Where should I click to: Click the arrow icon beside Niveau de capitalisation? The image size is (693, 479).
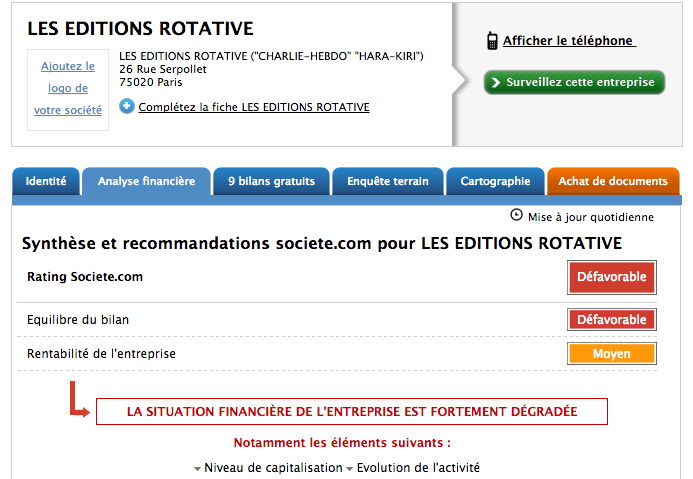point(198,468)
